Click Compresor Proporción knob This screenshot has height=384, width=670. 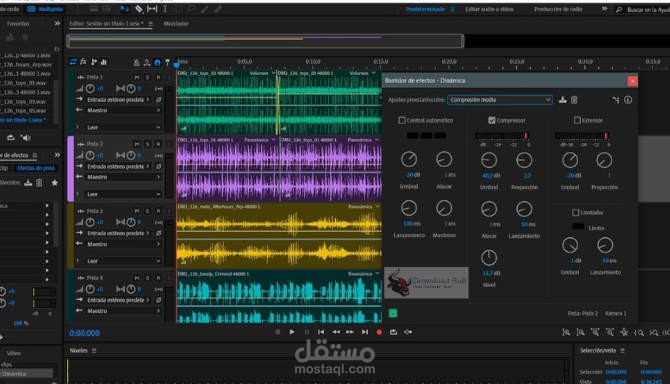(x=524, y=161)
